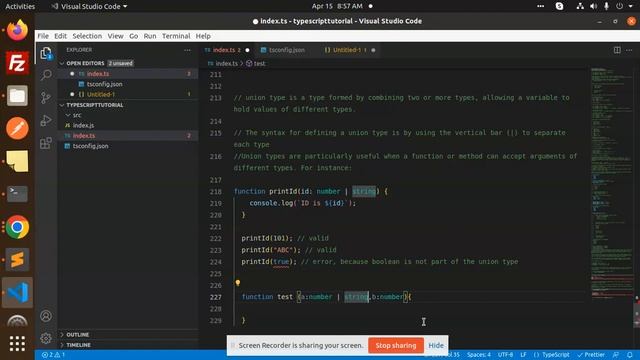Open Terminal from the dock
This screenshot has width=640, height=360.
[x=17, y=194]
